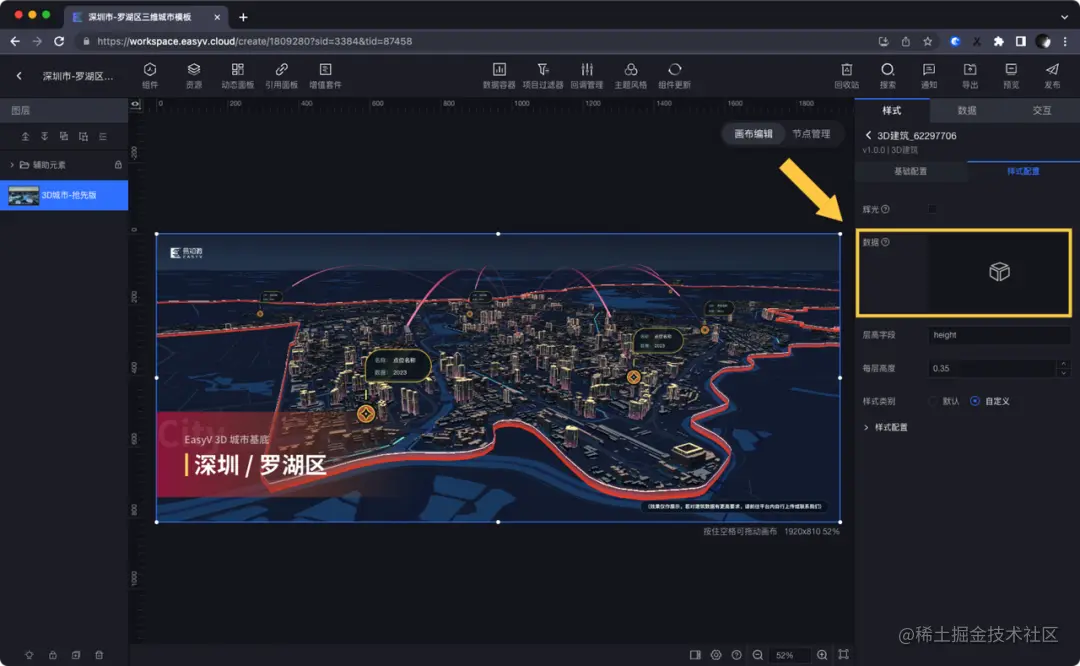The image size is (1080, 666).
Task: Click the 预览 preview icon
Action: click(x=1011, y=69)
